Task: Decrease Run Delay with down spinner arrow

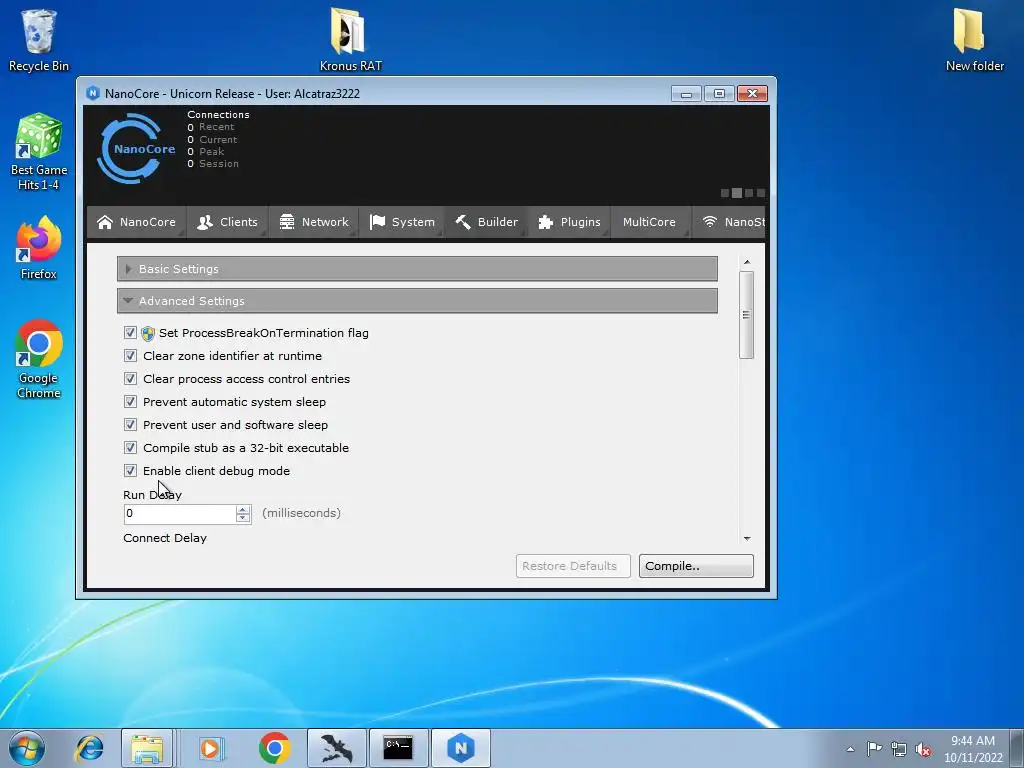Action: point(243,518)
